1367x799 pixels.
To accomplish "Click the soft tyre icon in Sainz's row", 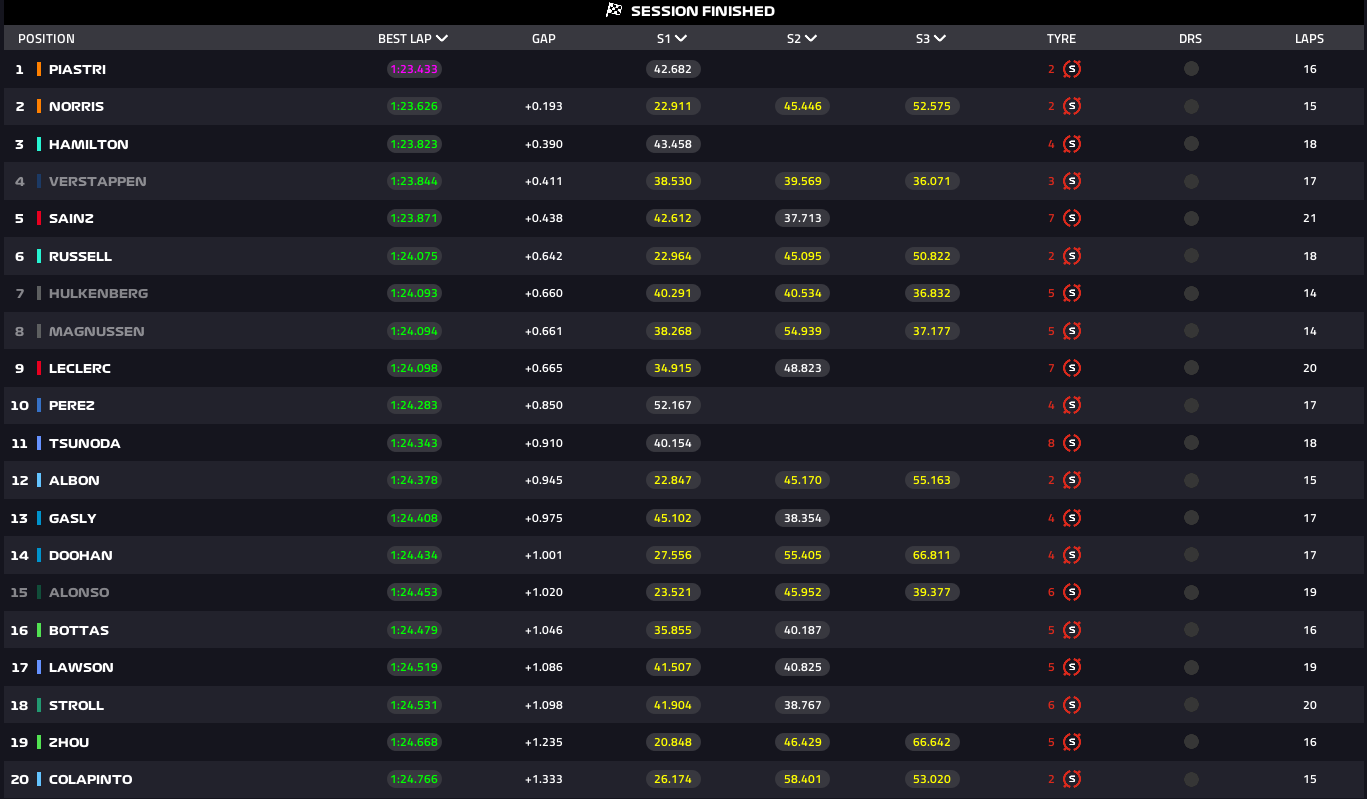I will click(1072, 218).
